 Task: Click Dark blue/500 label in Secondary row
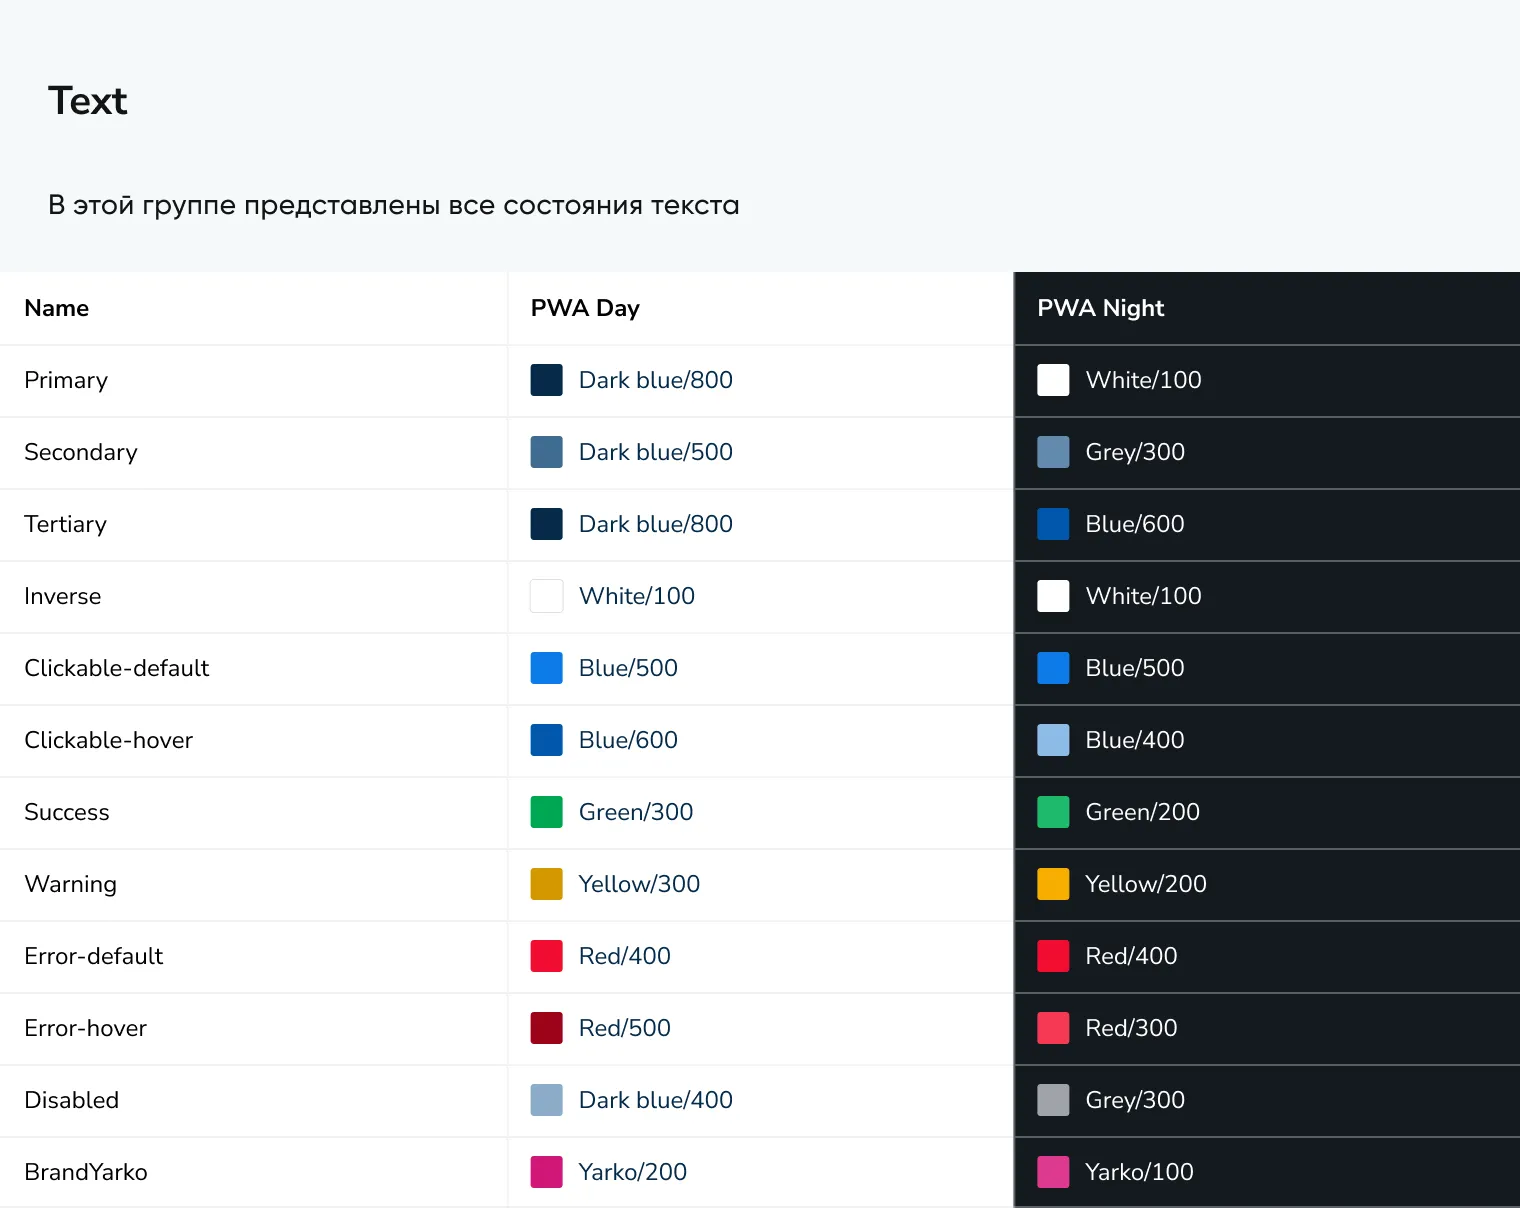tap(656, 452)
